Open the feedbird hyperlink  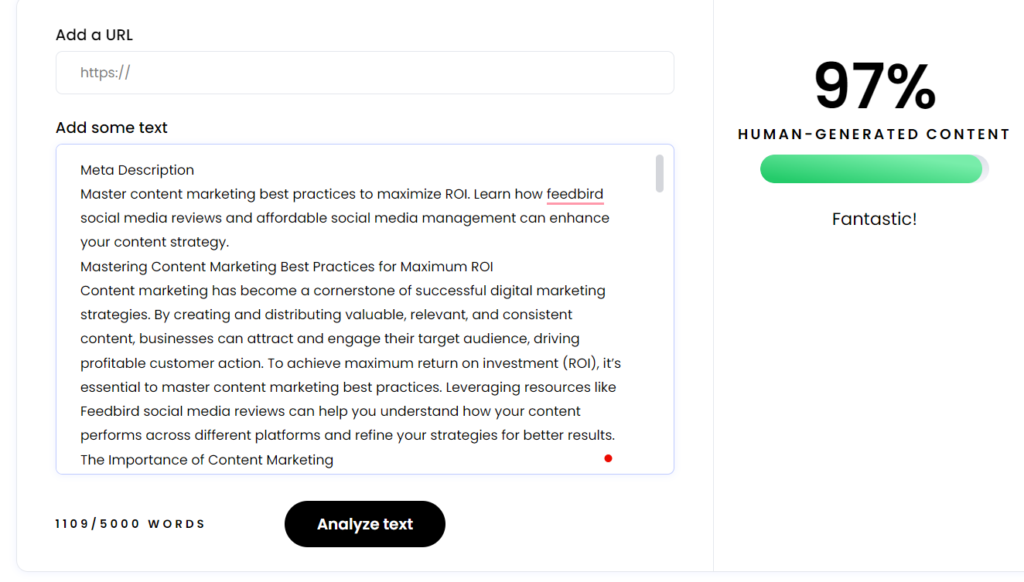click(x=573, y=193)
